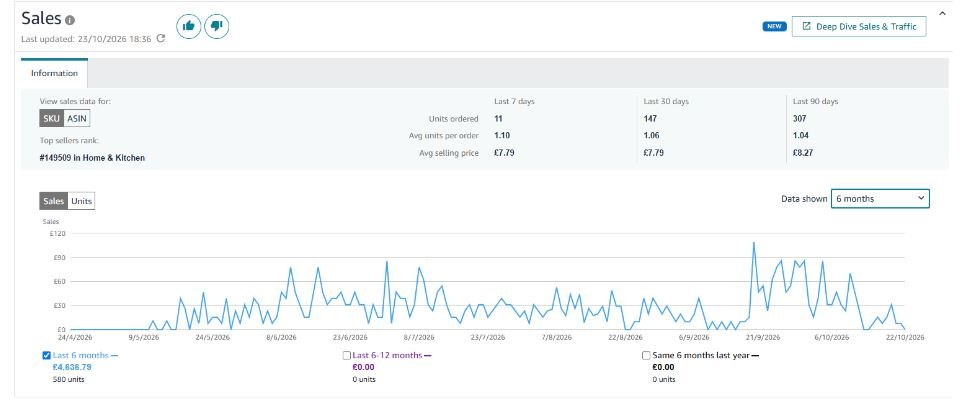Screen dimensions: 967x411
Task: Open the Sales info tooltip icon
Action: (70, 20)
